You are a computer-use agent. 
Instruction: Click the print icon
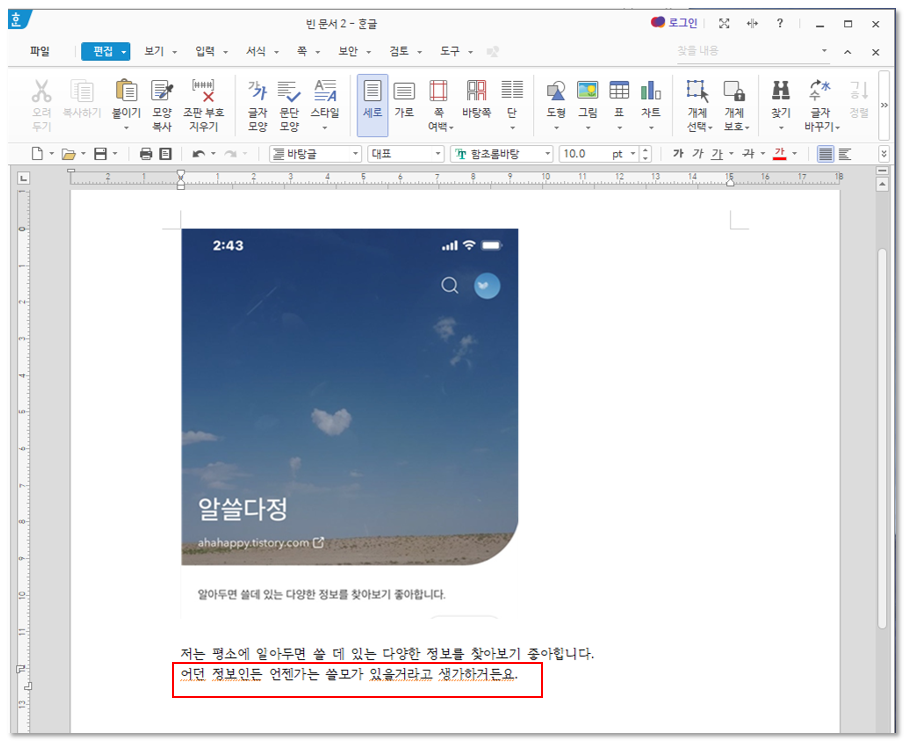pyautogui.click(x=146, y=153)
